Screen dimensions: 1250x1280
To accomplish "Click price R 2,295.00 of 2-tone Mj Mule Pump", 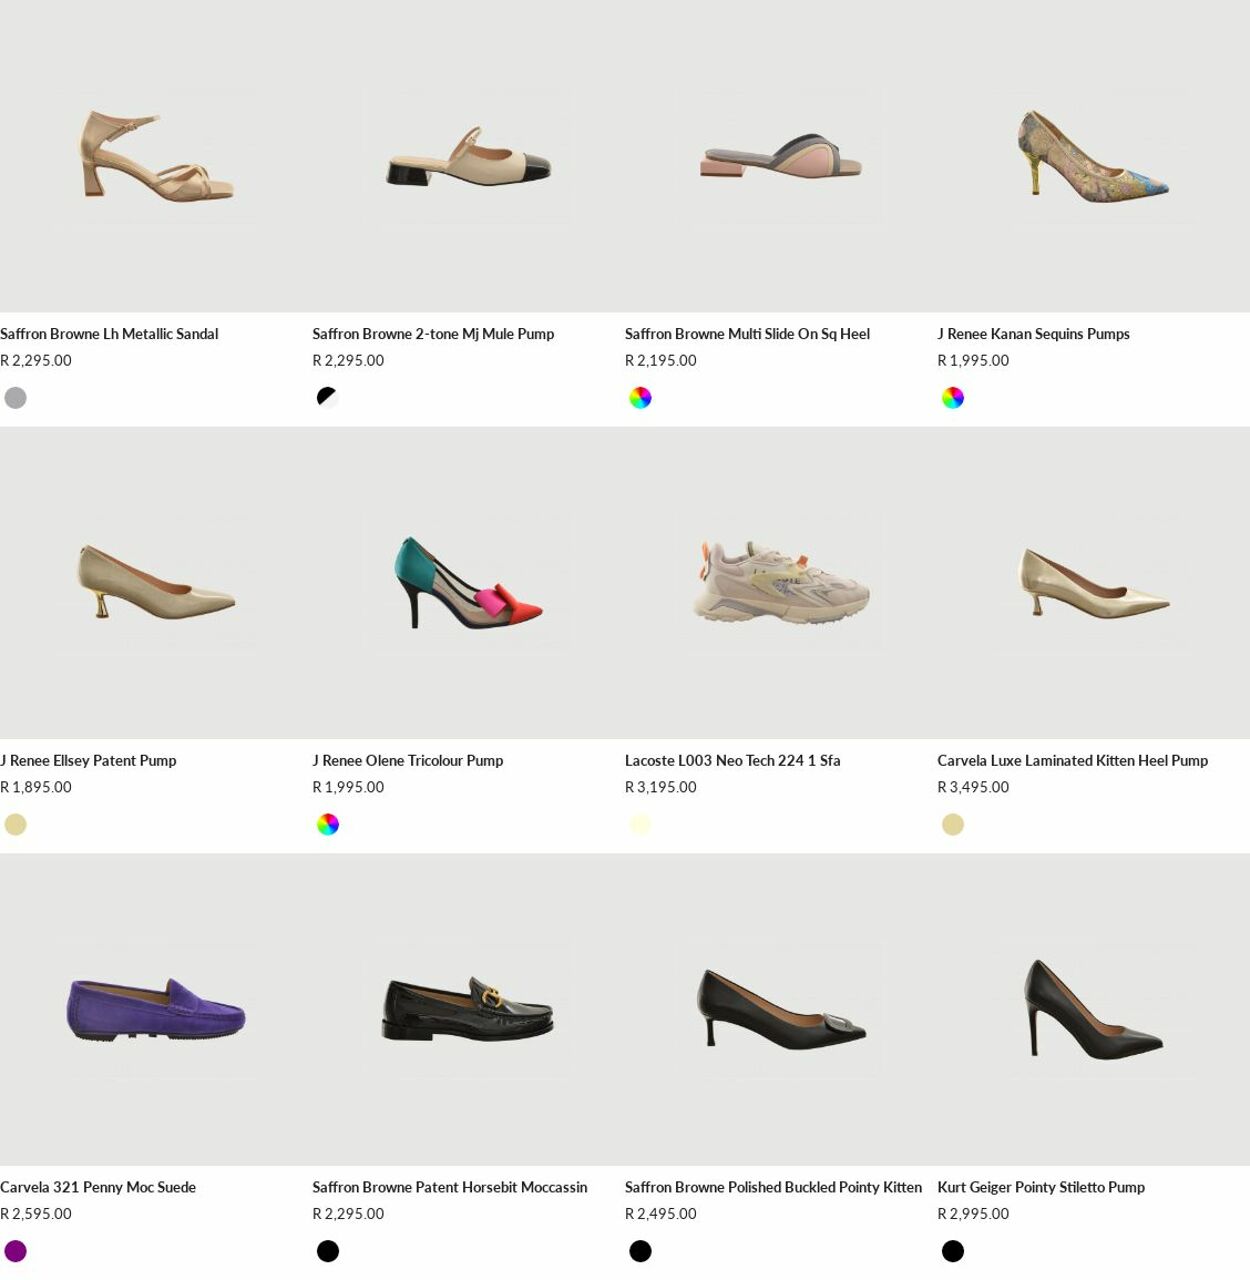I will point(348,361).
